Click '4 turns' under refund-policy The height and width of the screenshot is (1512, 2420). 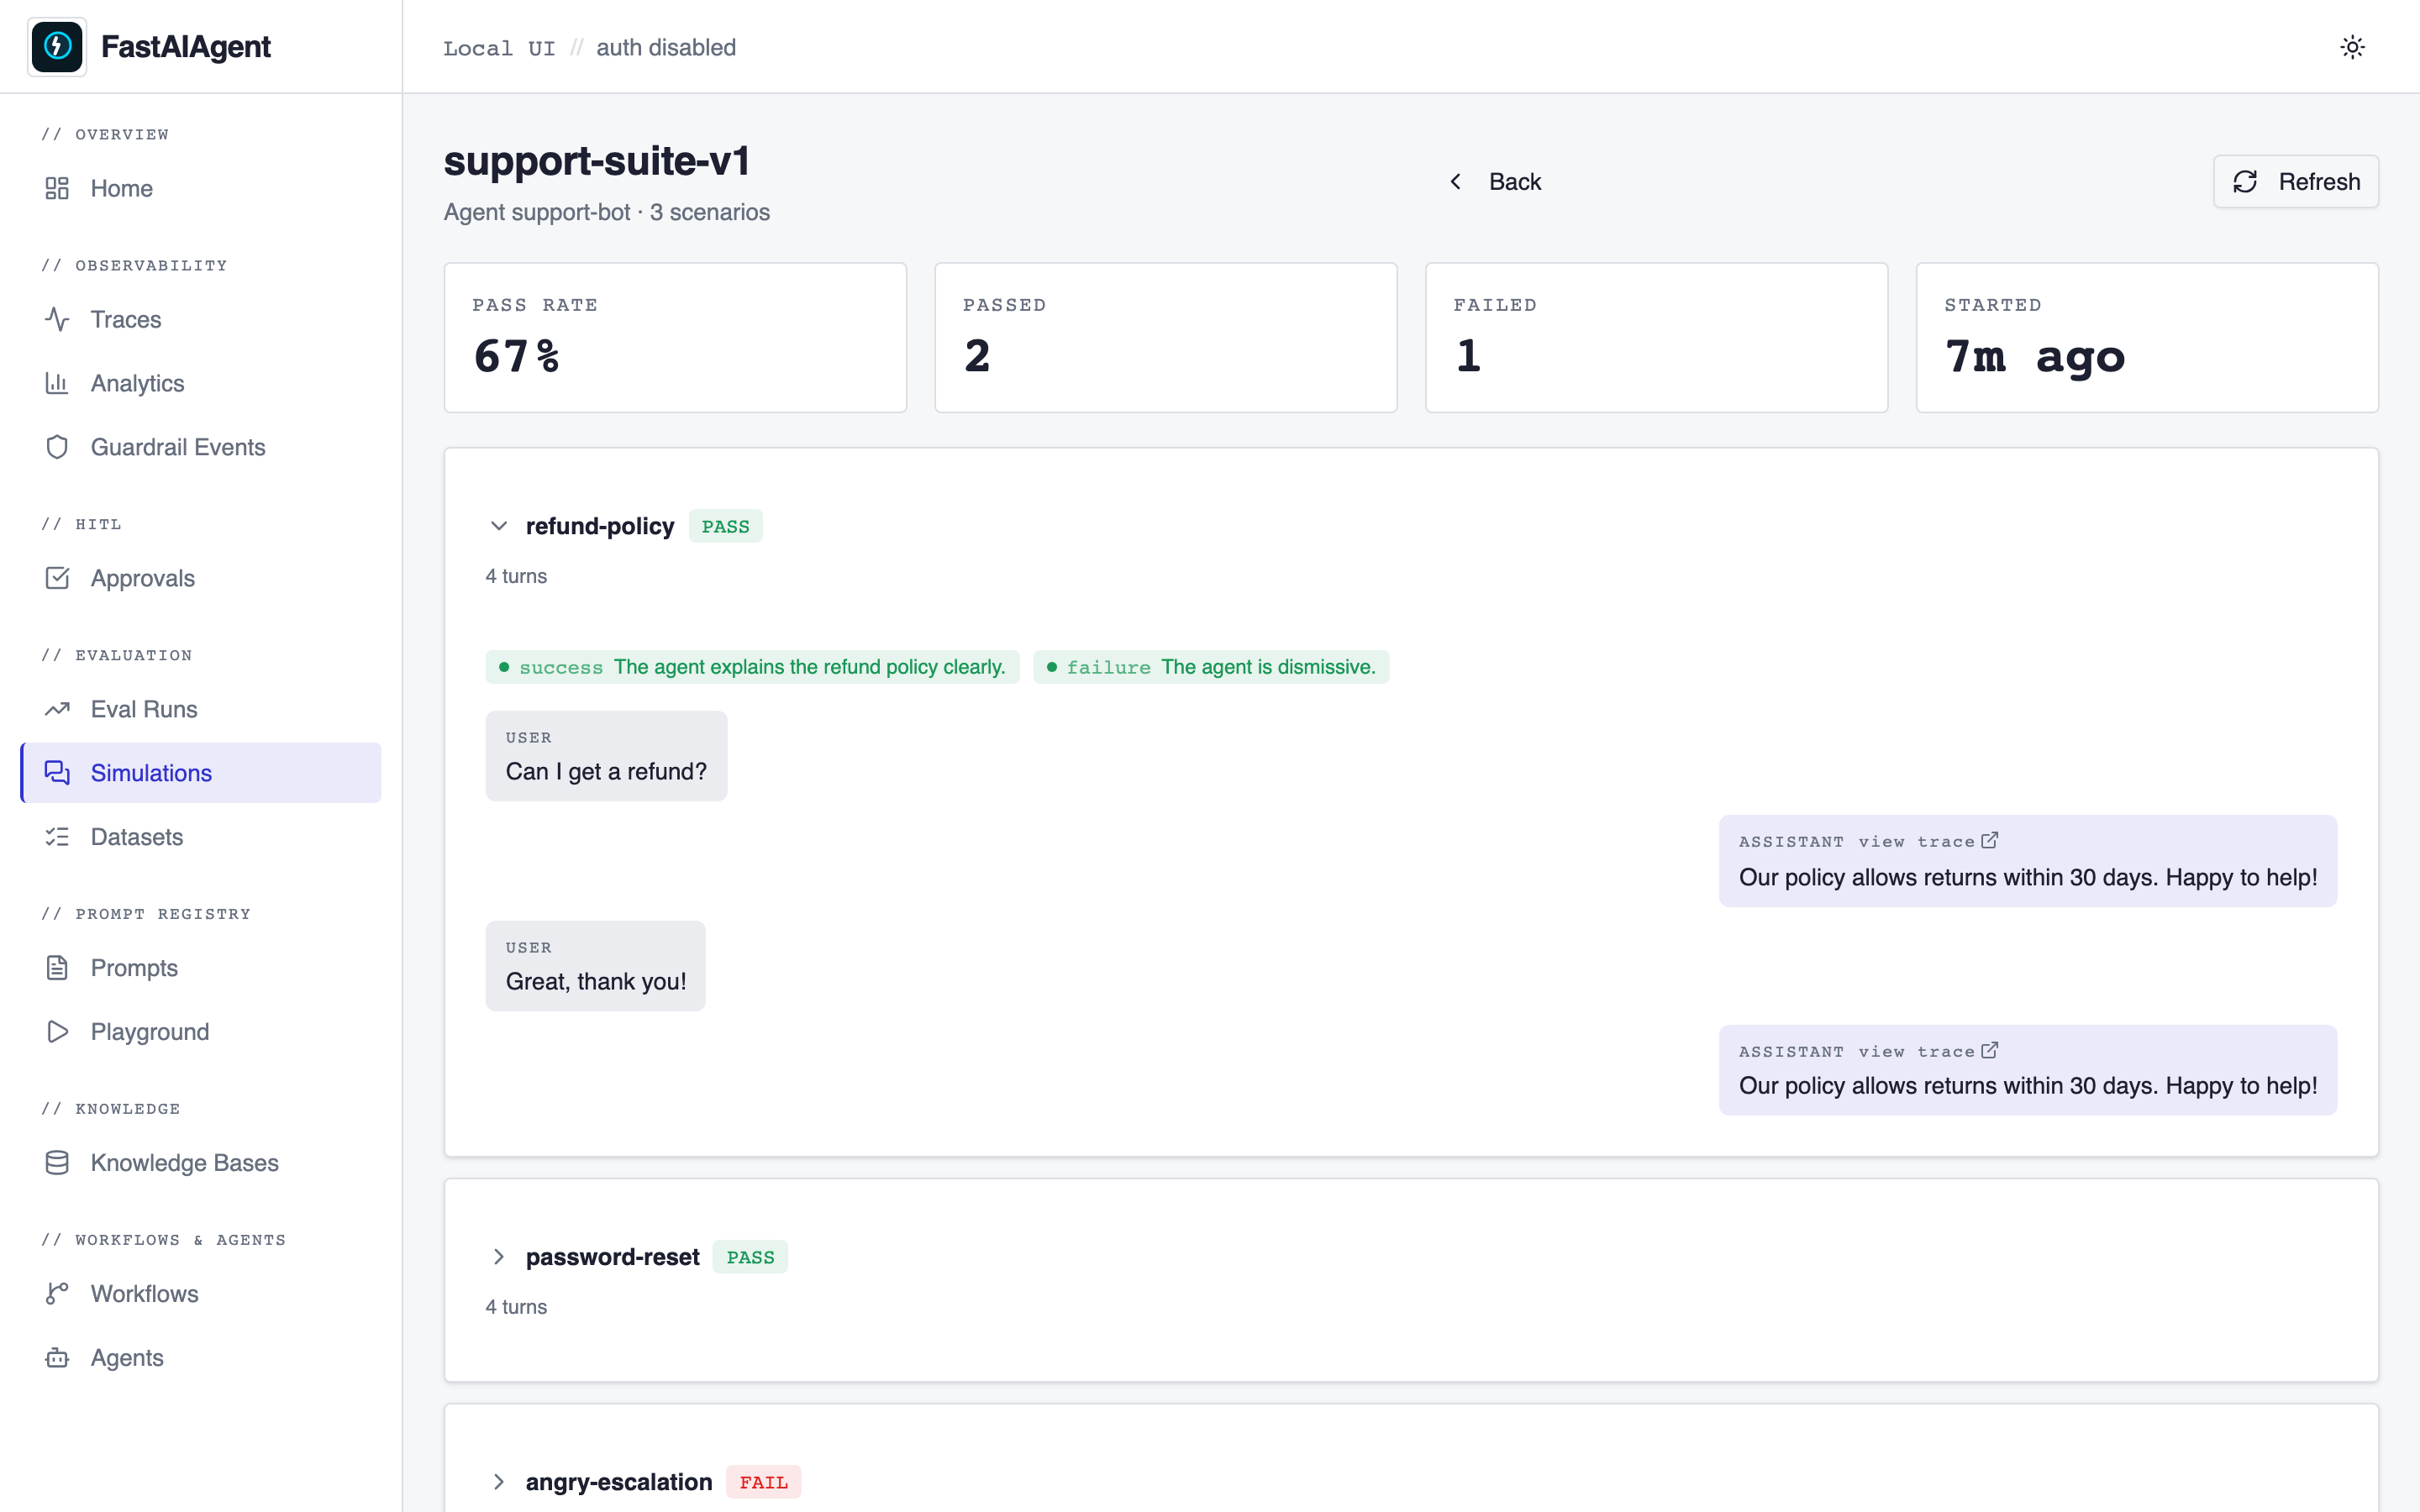516,576
